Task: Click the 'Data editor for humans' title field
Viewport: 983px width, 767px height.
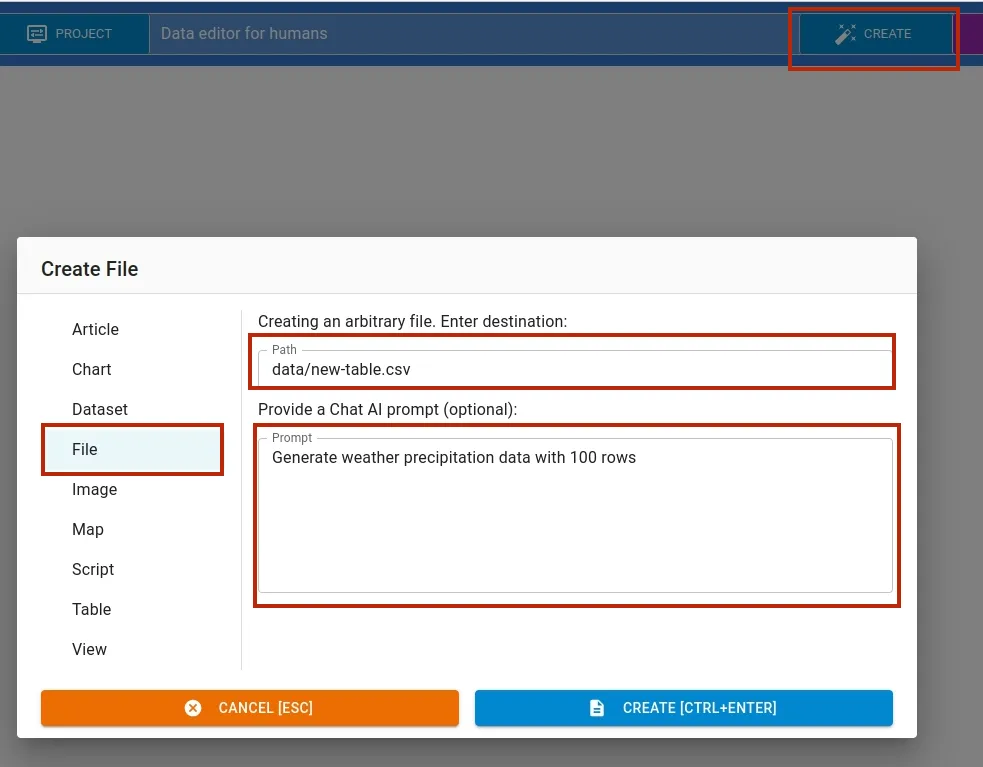Action: tap(470, 34)
